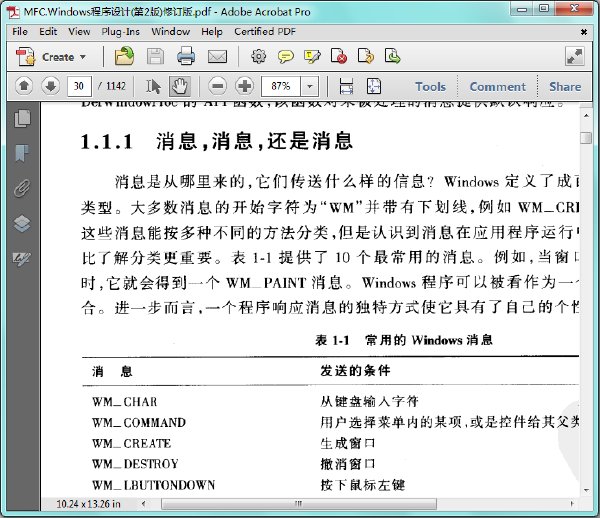Image resolution: width=600 pixels, height=518 pixels.
Task: Open the Edit menu
Action: point(48,31)
